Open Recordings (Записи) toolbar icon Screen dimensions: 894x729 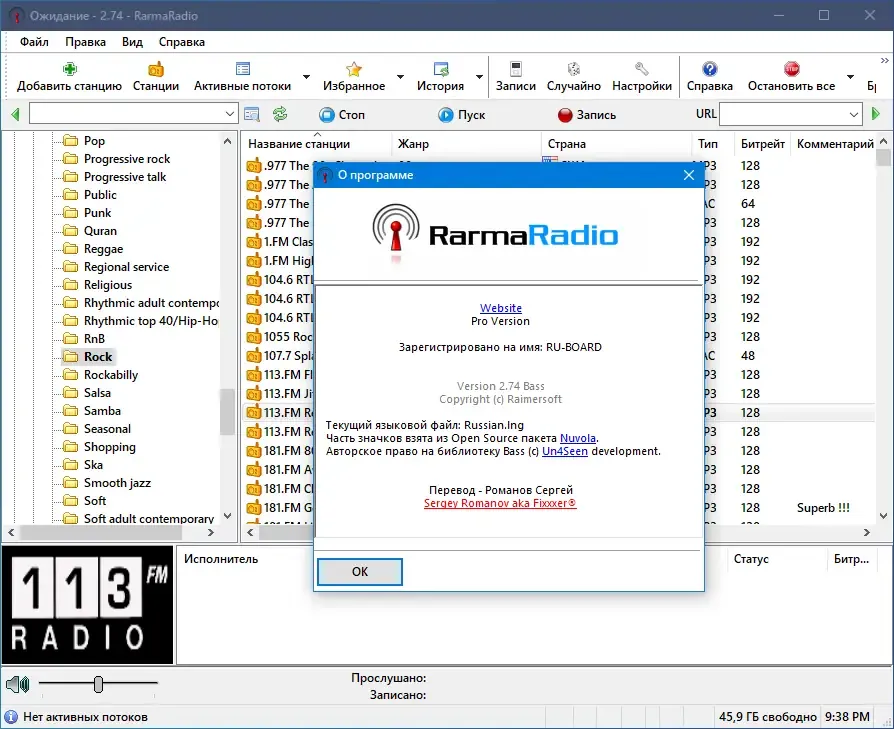[515, 70]
